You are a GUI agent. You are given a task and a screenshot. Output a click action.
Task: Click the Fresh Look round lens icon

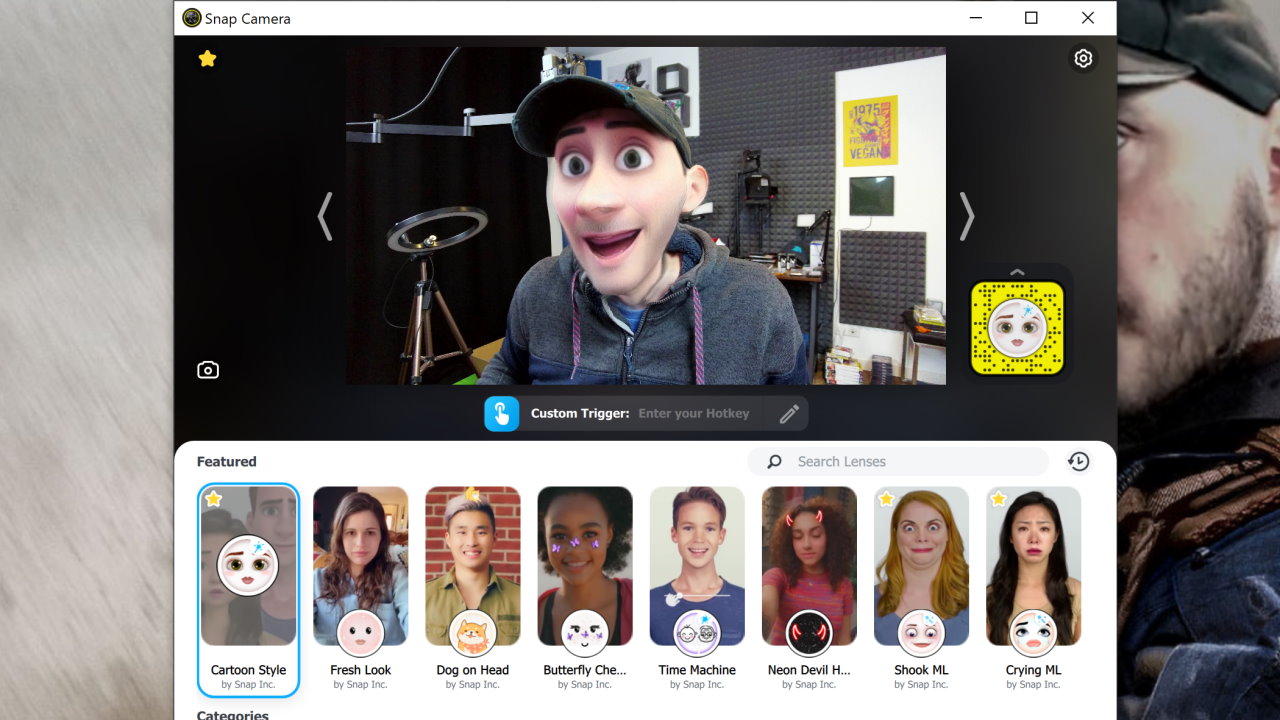361,633
